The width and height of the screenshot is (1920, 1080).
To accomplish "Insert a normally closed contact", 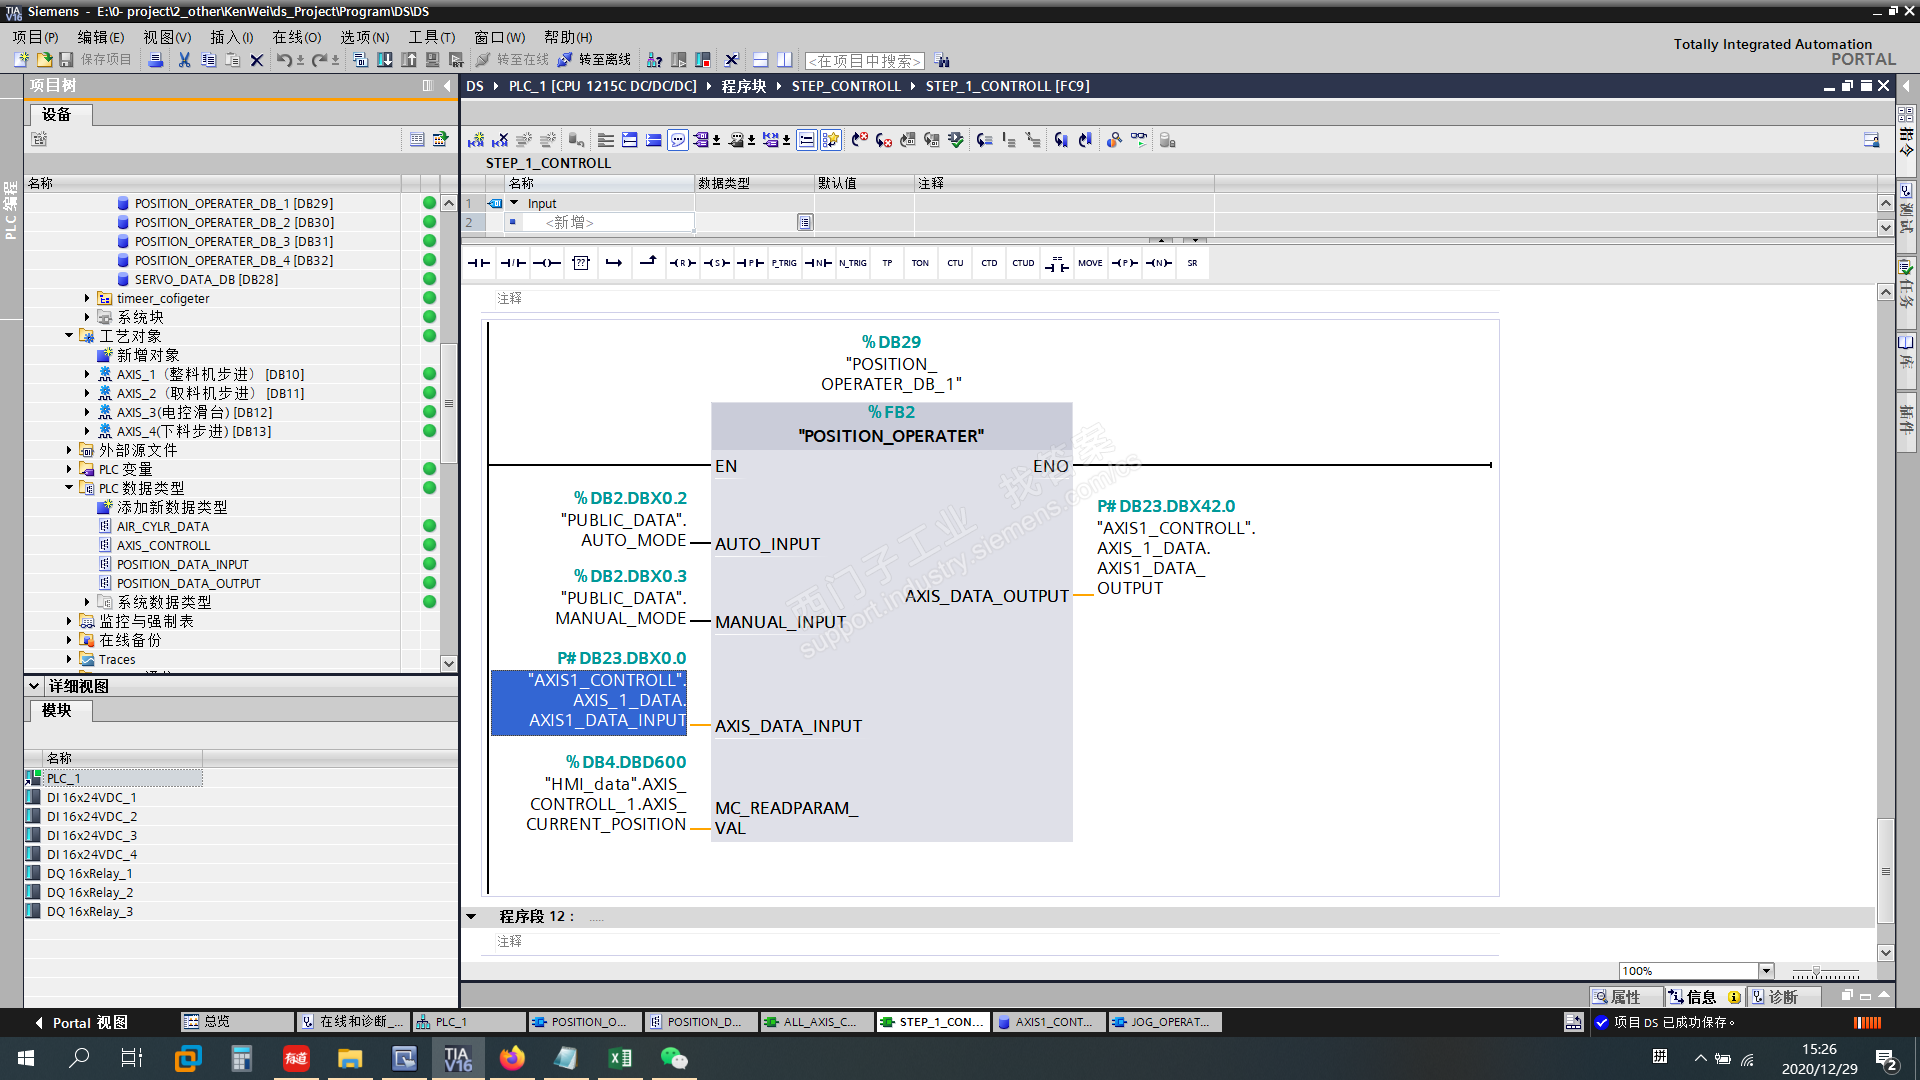I will [x=513, y=263].
